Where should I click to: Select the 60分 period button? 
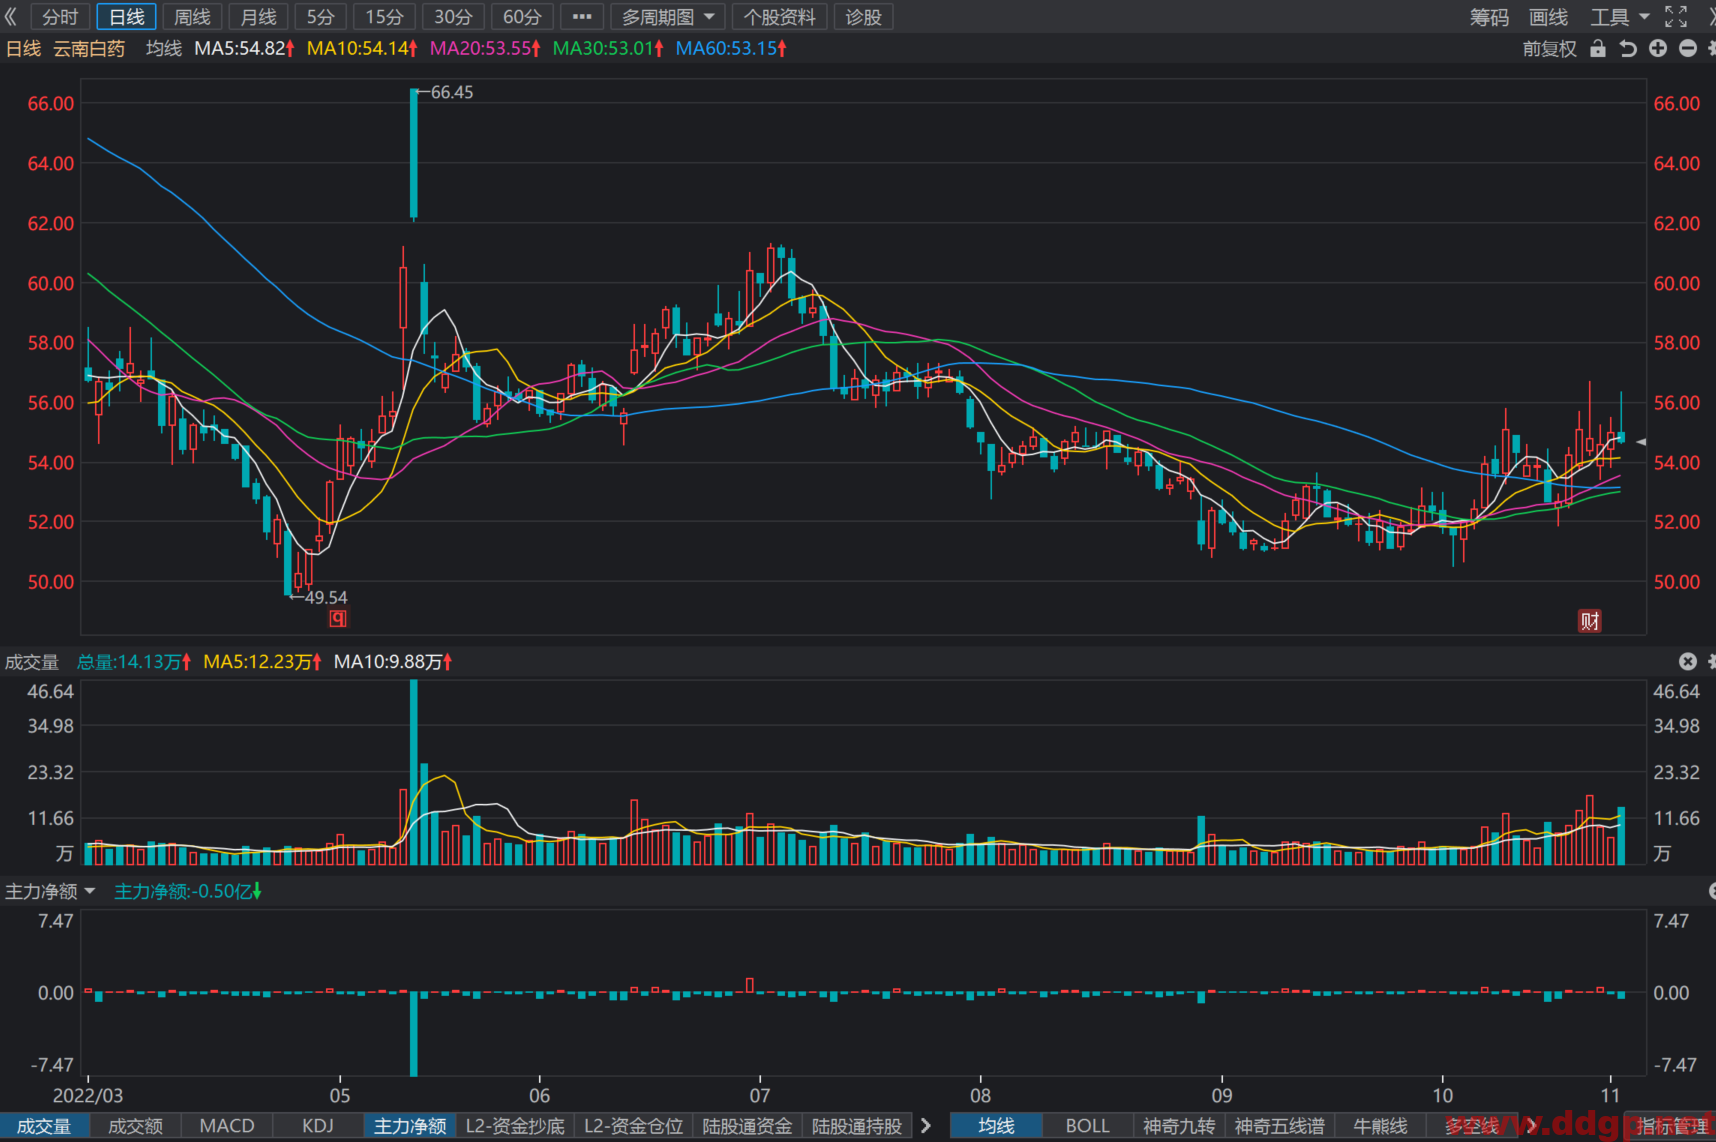[x=522, y=17]
